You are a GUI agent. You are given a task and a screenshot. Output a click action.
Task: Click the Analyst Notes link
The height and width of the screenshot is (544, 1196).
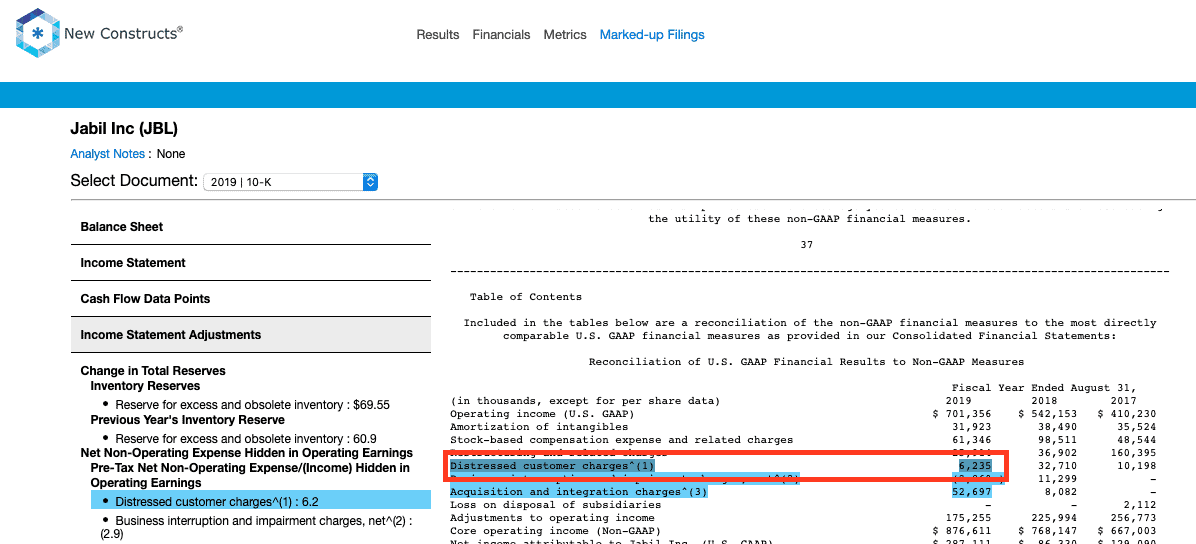point(108,153)
